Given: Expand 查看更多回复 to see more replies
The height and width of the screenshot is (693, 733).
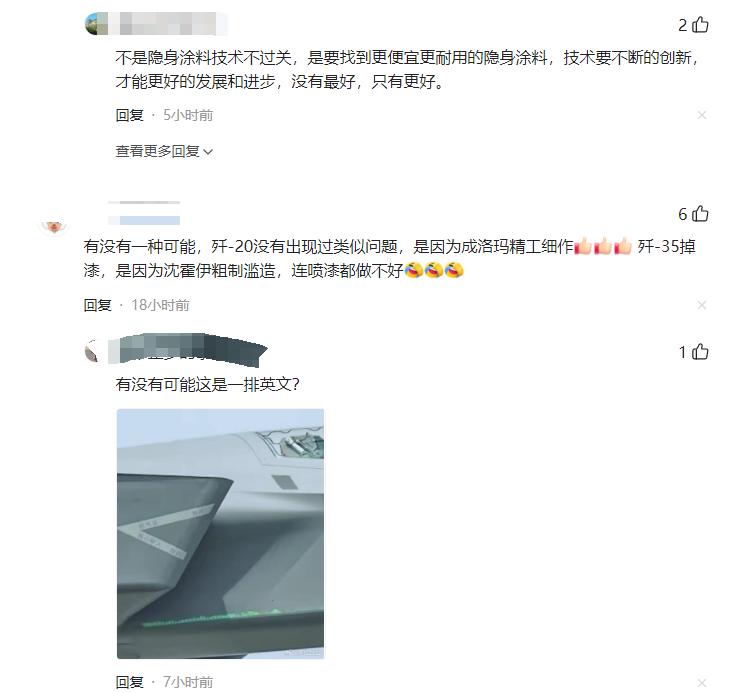Looking at the screenshot, I should pyautogui.click(x=164, y=151).
